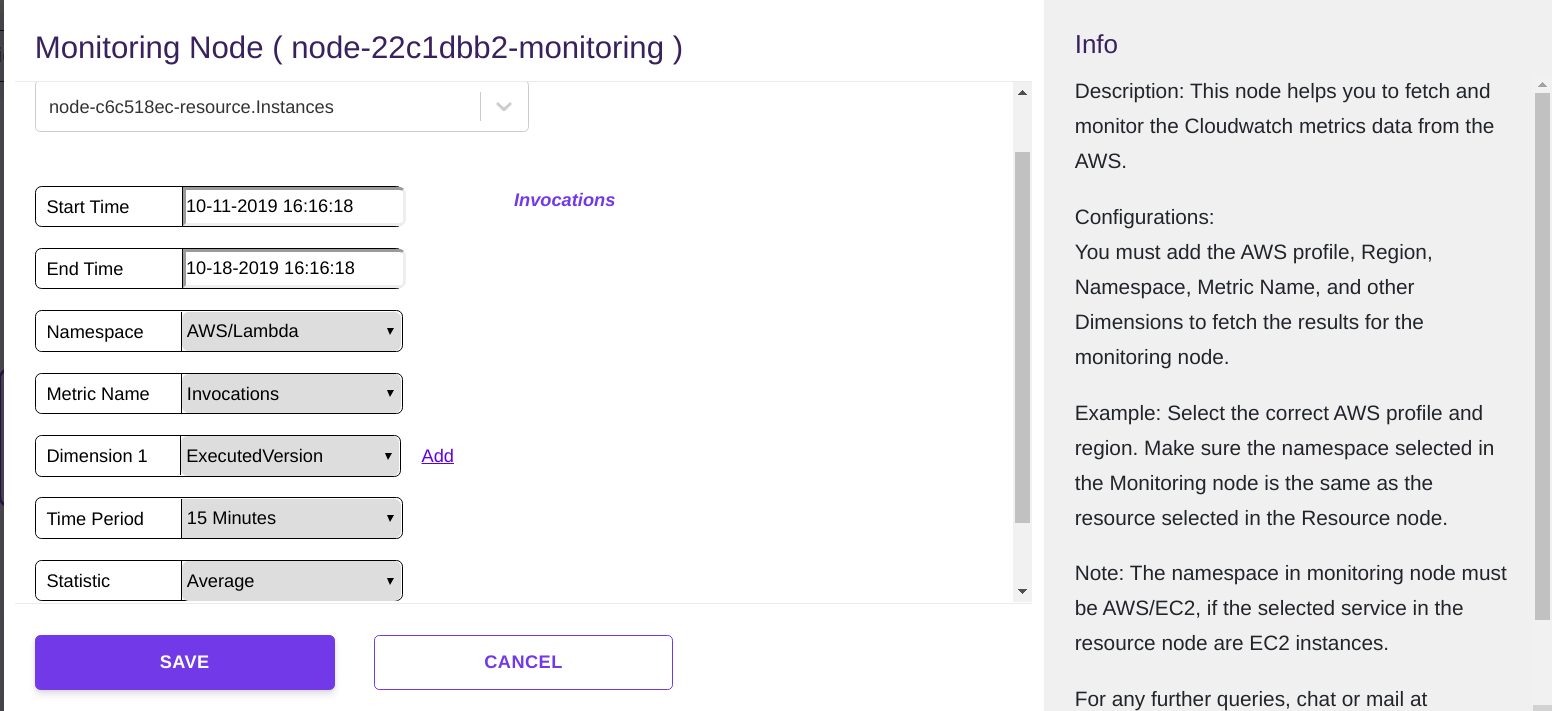Click the Statistic dropdown arrow icon
The height and width of the screenshot is (711, 1552).
390,580
